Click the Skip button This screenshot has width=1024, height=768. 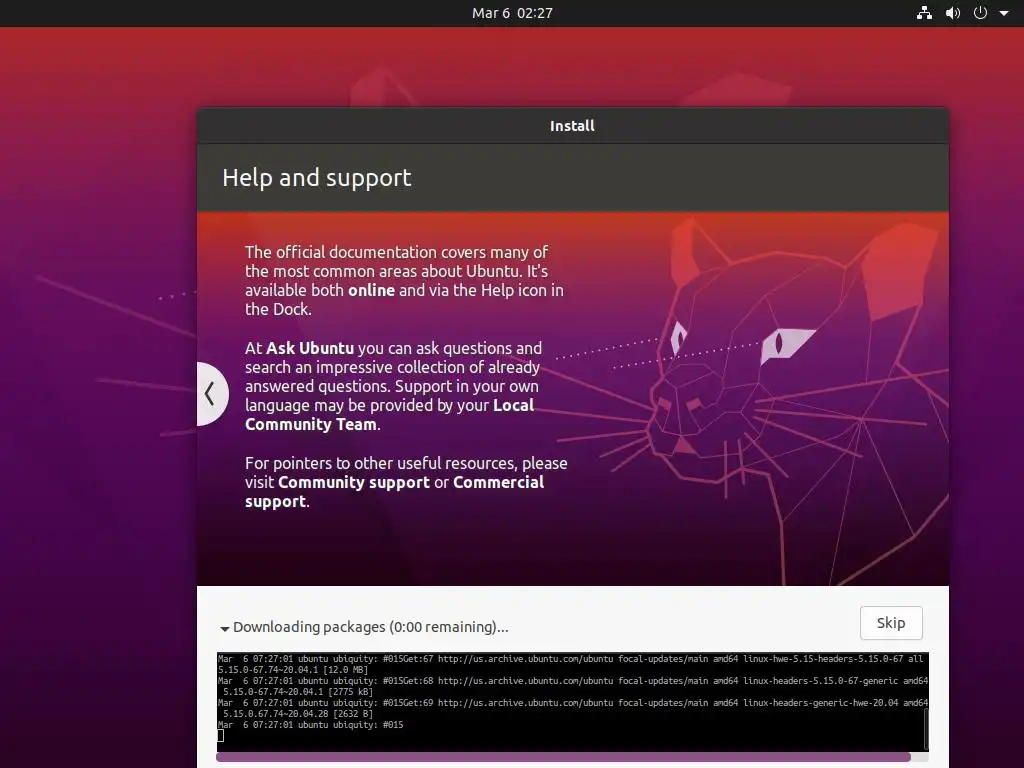click(891, 623)
